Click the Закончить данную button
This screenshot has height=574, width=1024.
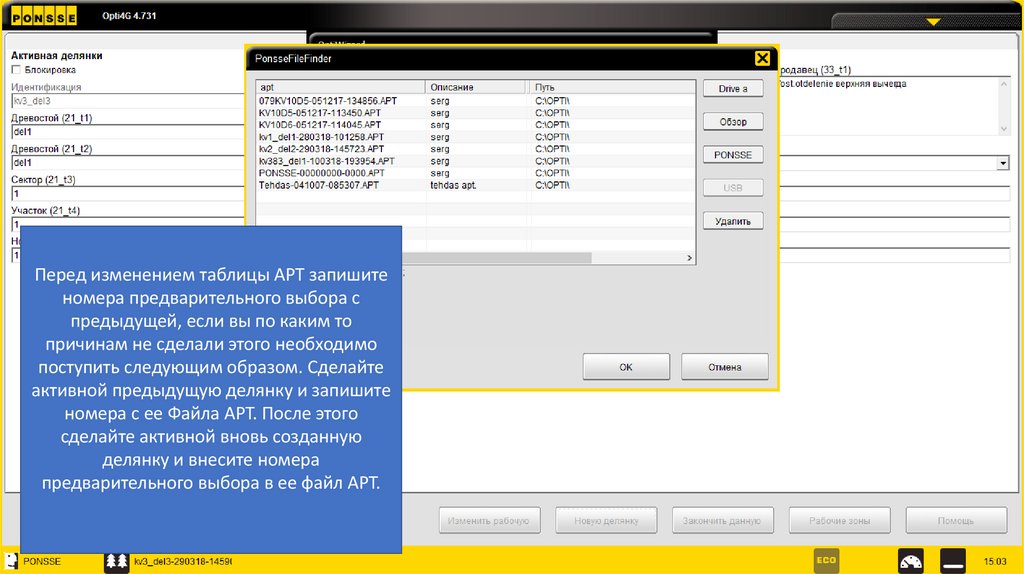point(723,520)
